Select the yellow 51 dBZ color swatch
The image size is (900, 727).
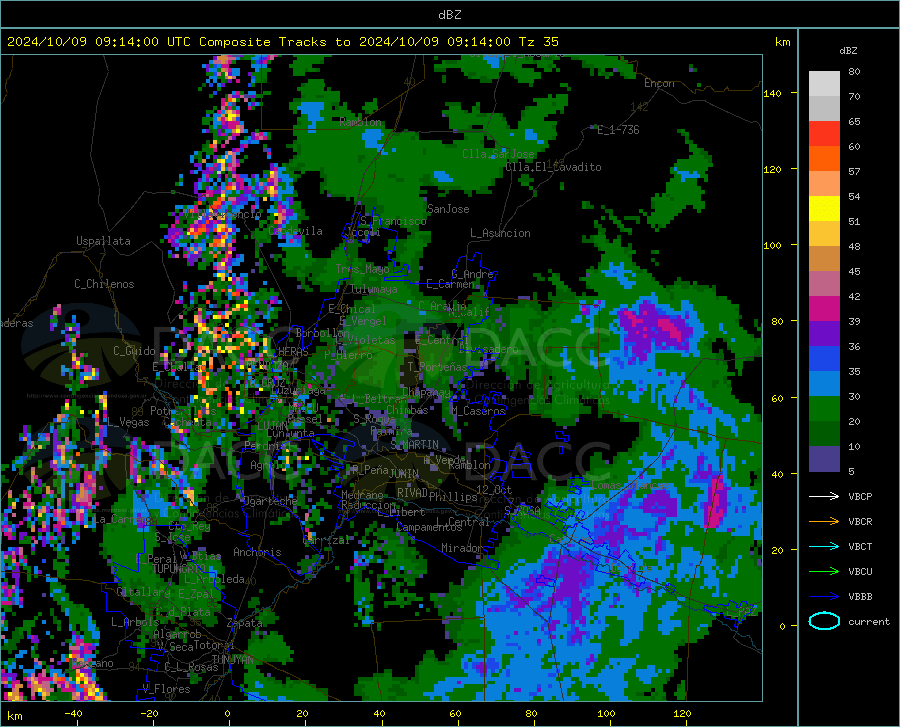(824, 209)
